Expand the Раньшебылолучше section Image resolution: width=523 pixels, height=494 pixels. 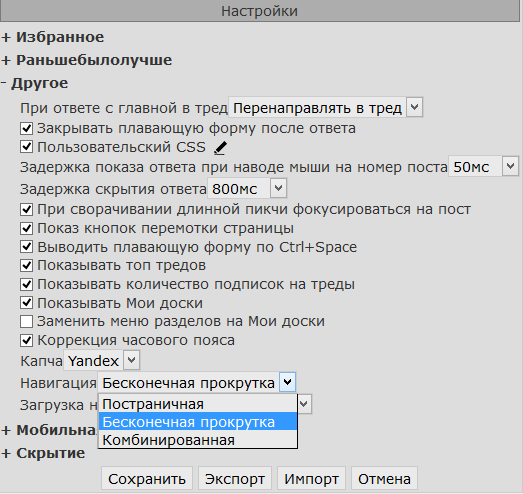(87, 60)
